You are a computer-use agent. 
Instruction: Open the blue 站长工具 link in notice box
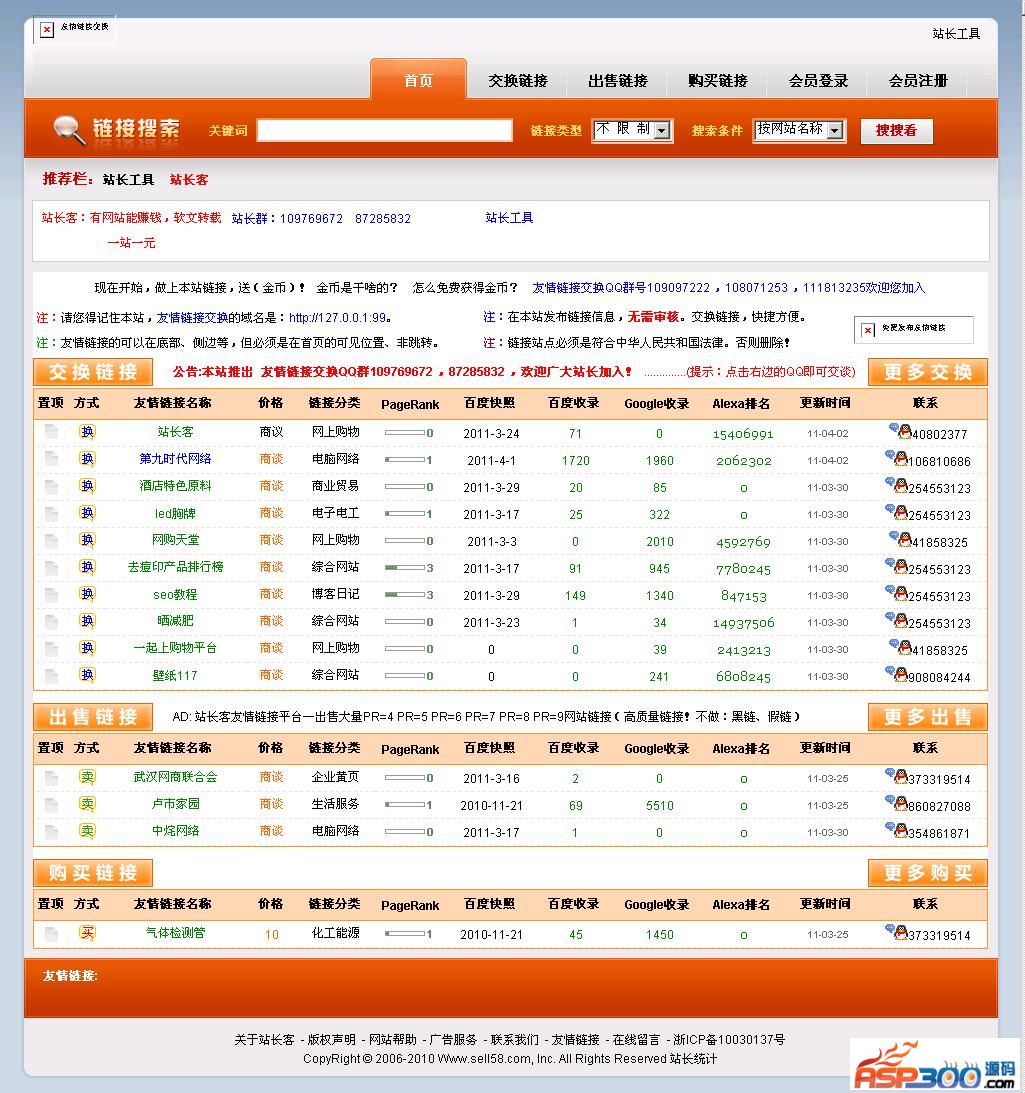click(509, 218)
